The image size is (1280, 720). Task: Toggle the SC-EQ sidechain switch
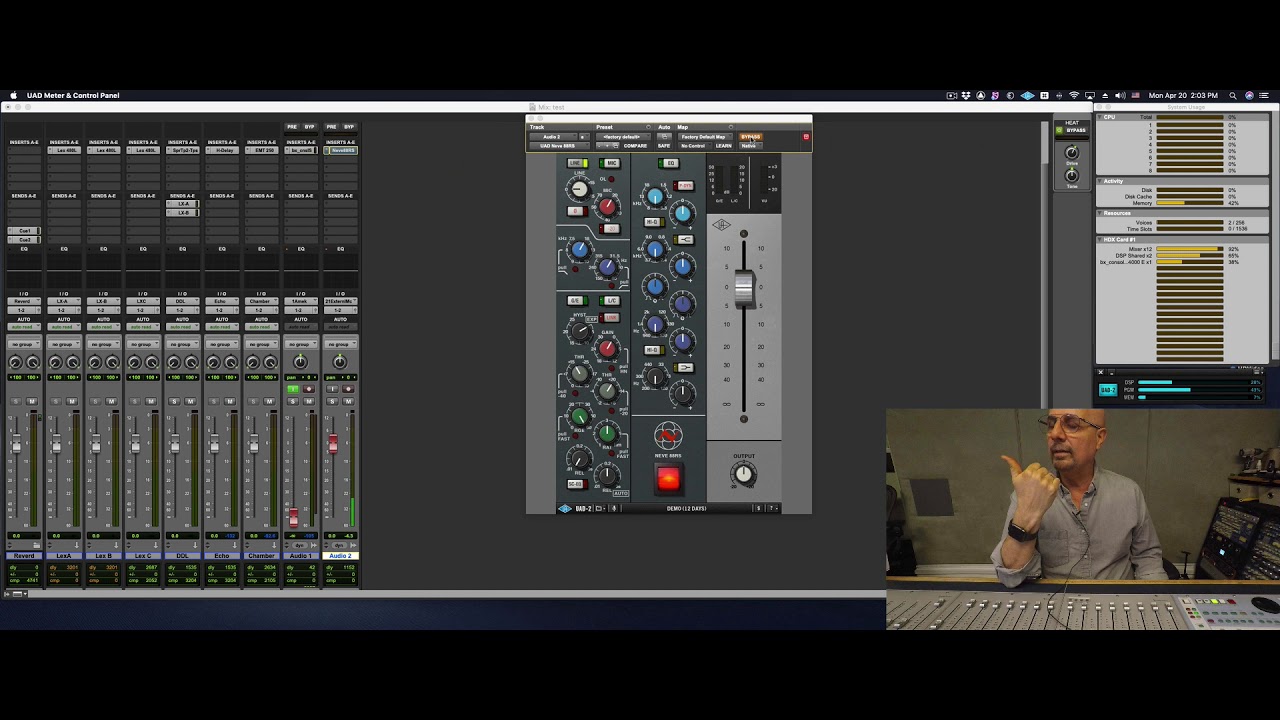(577, 484)
